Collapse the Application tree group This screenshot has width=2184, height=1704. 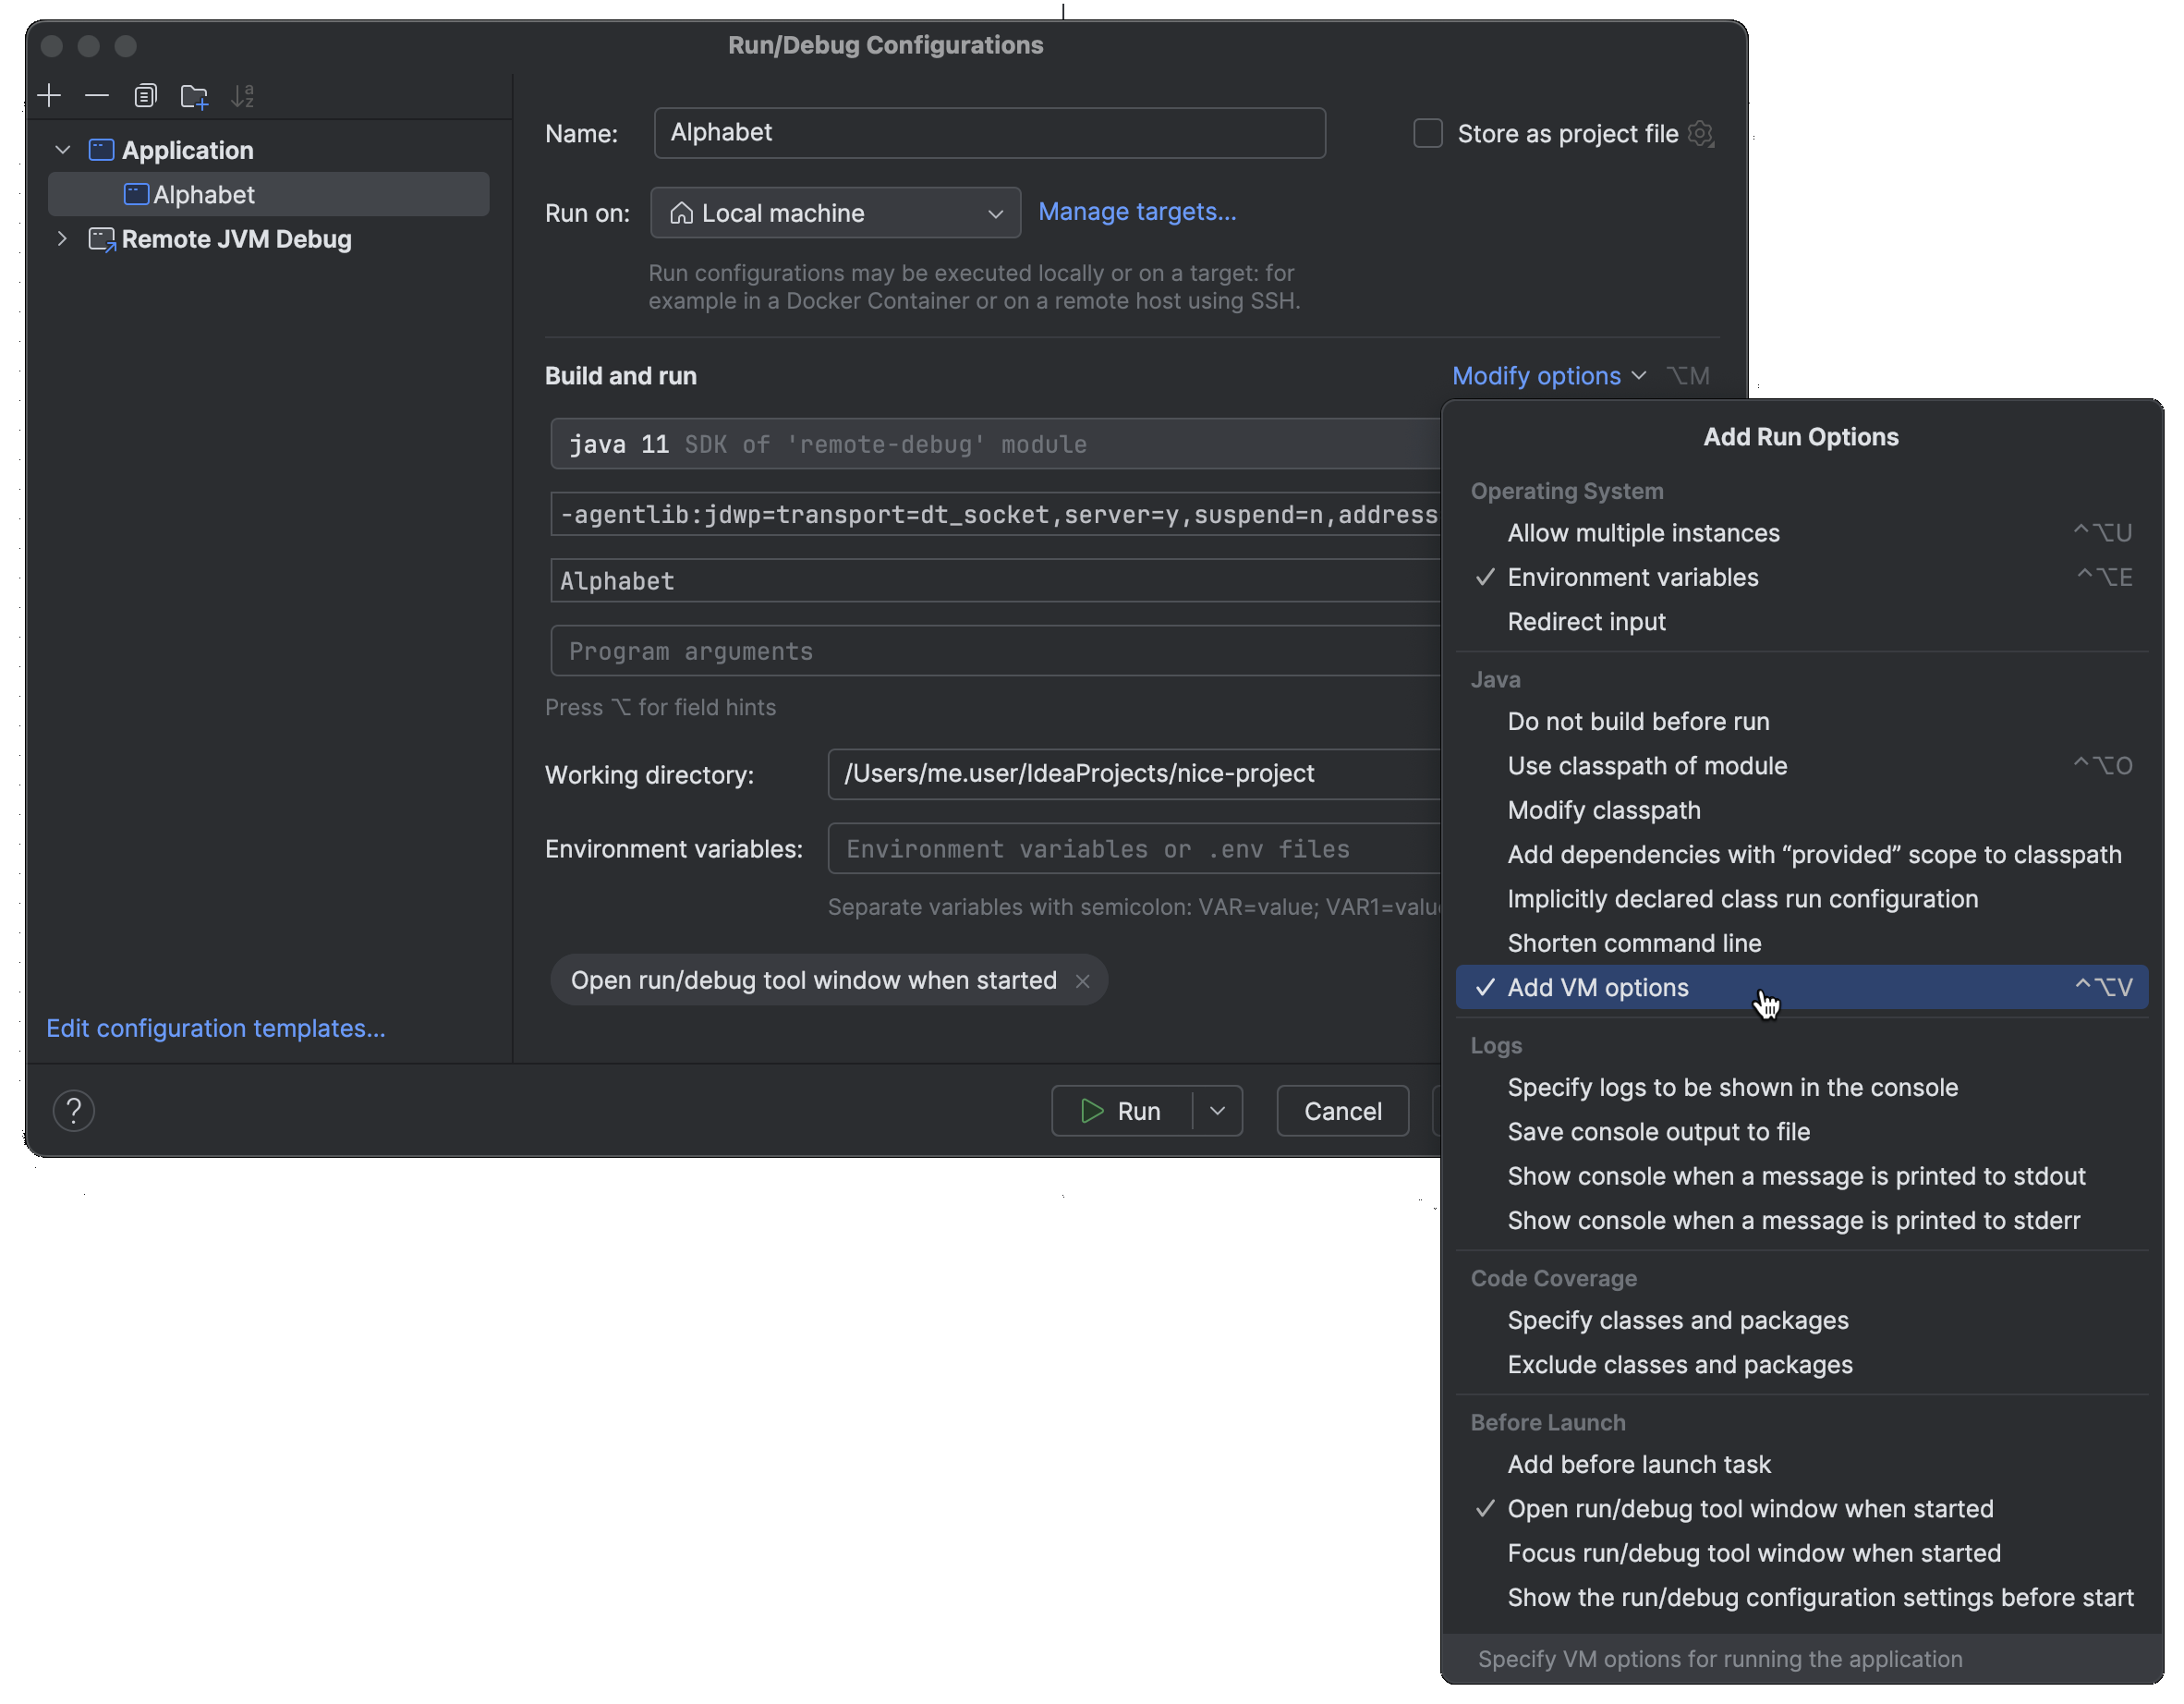(x=62, y=149)
